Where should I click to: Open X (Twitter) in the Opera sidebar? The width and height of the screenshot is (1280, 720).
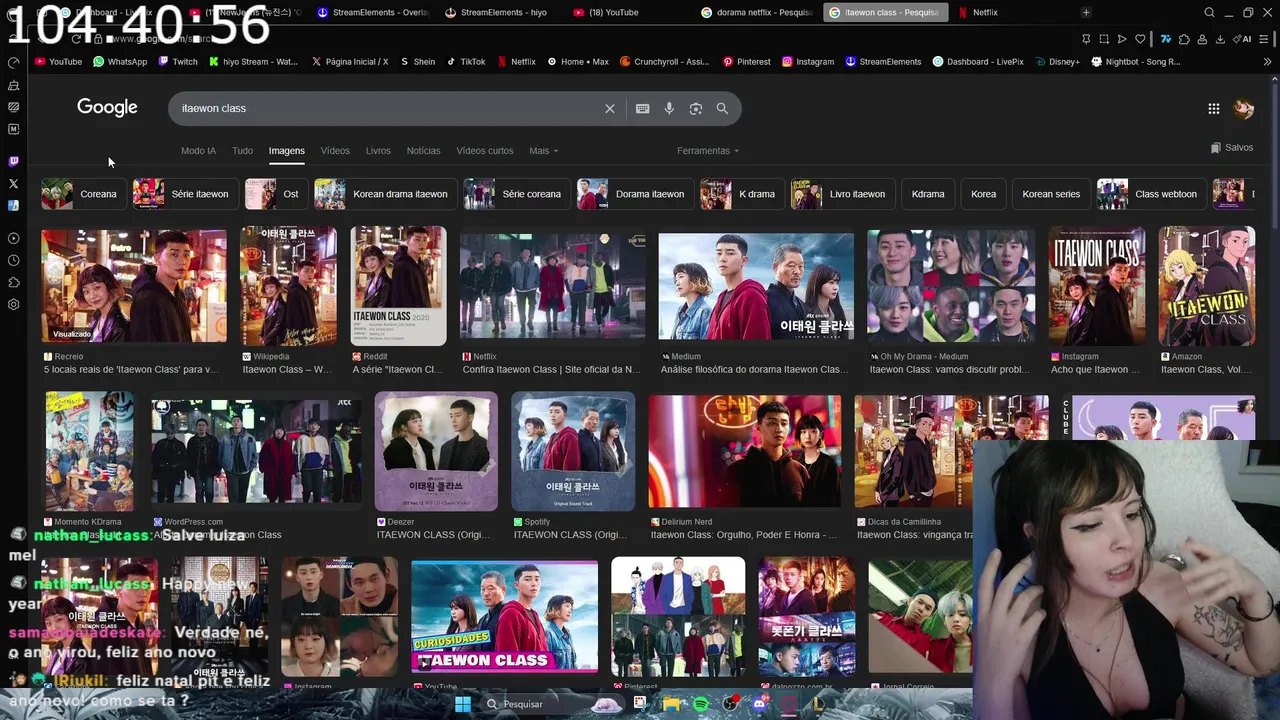13,183
